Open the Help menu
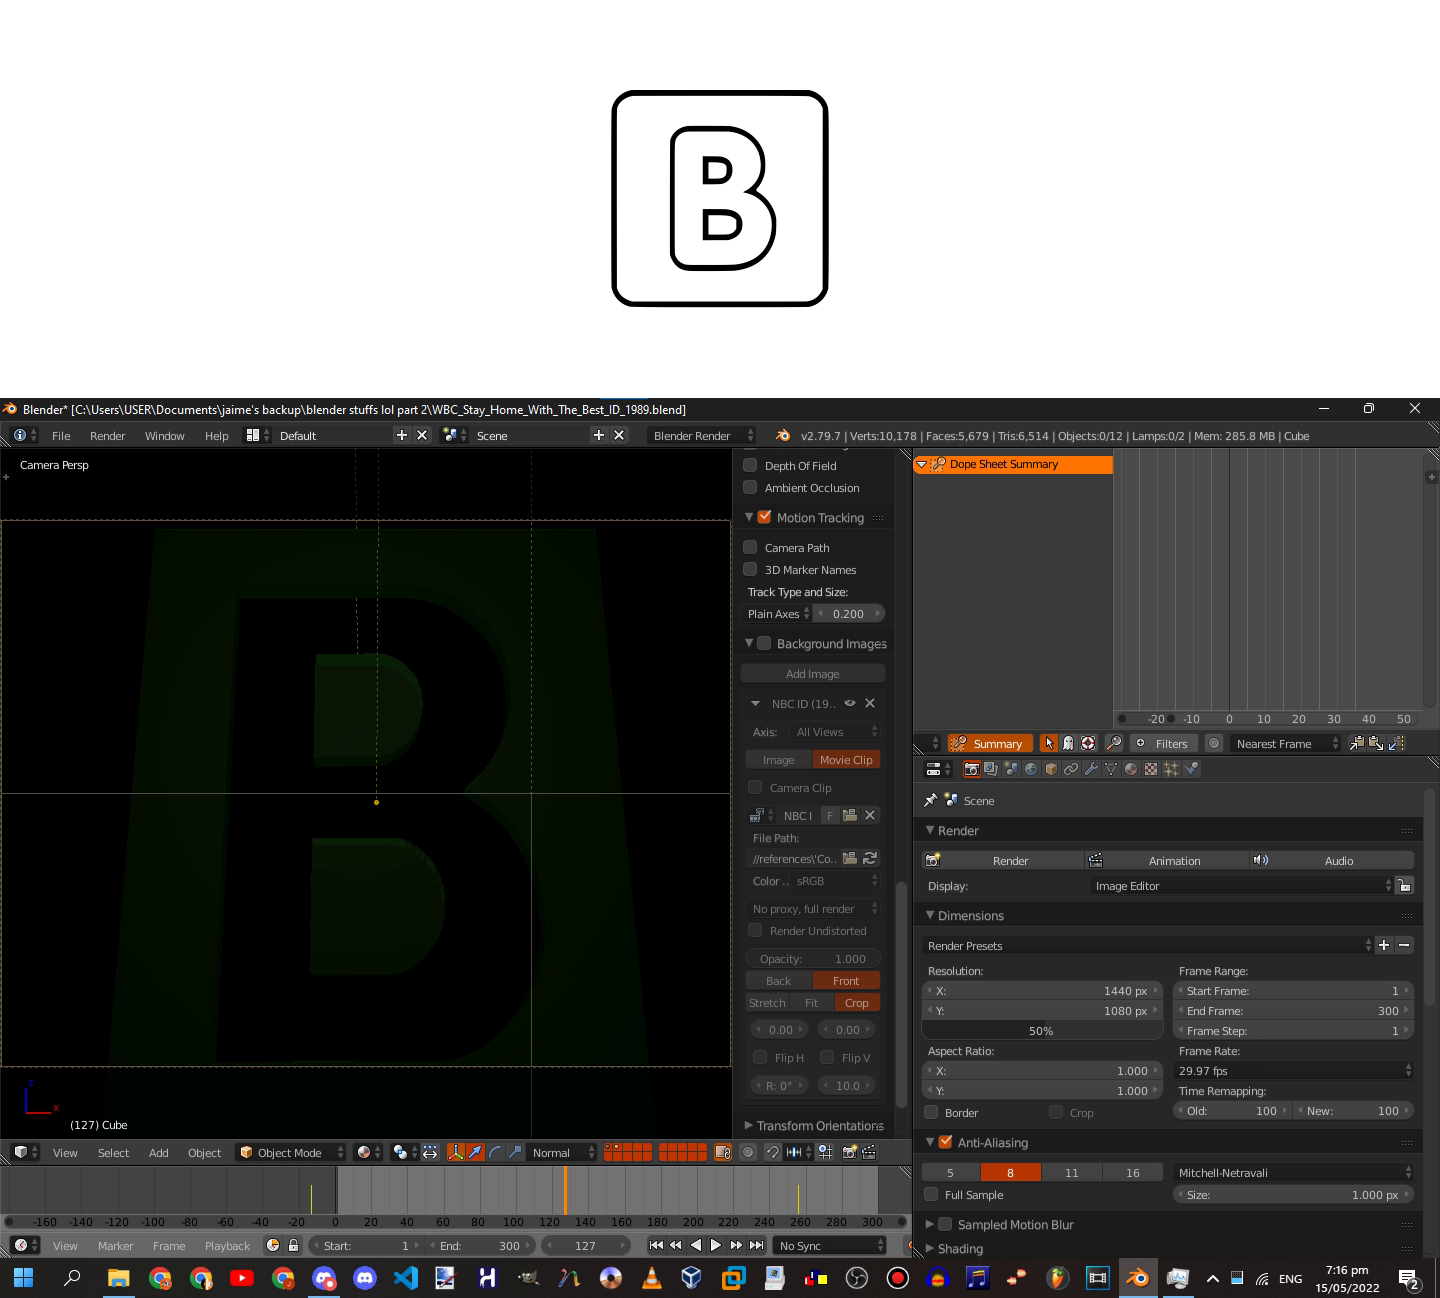The image size is (1440, 1298). [x=217, y=435]
